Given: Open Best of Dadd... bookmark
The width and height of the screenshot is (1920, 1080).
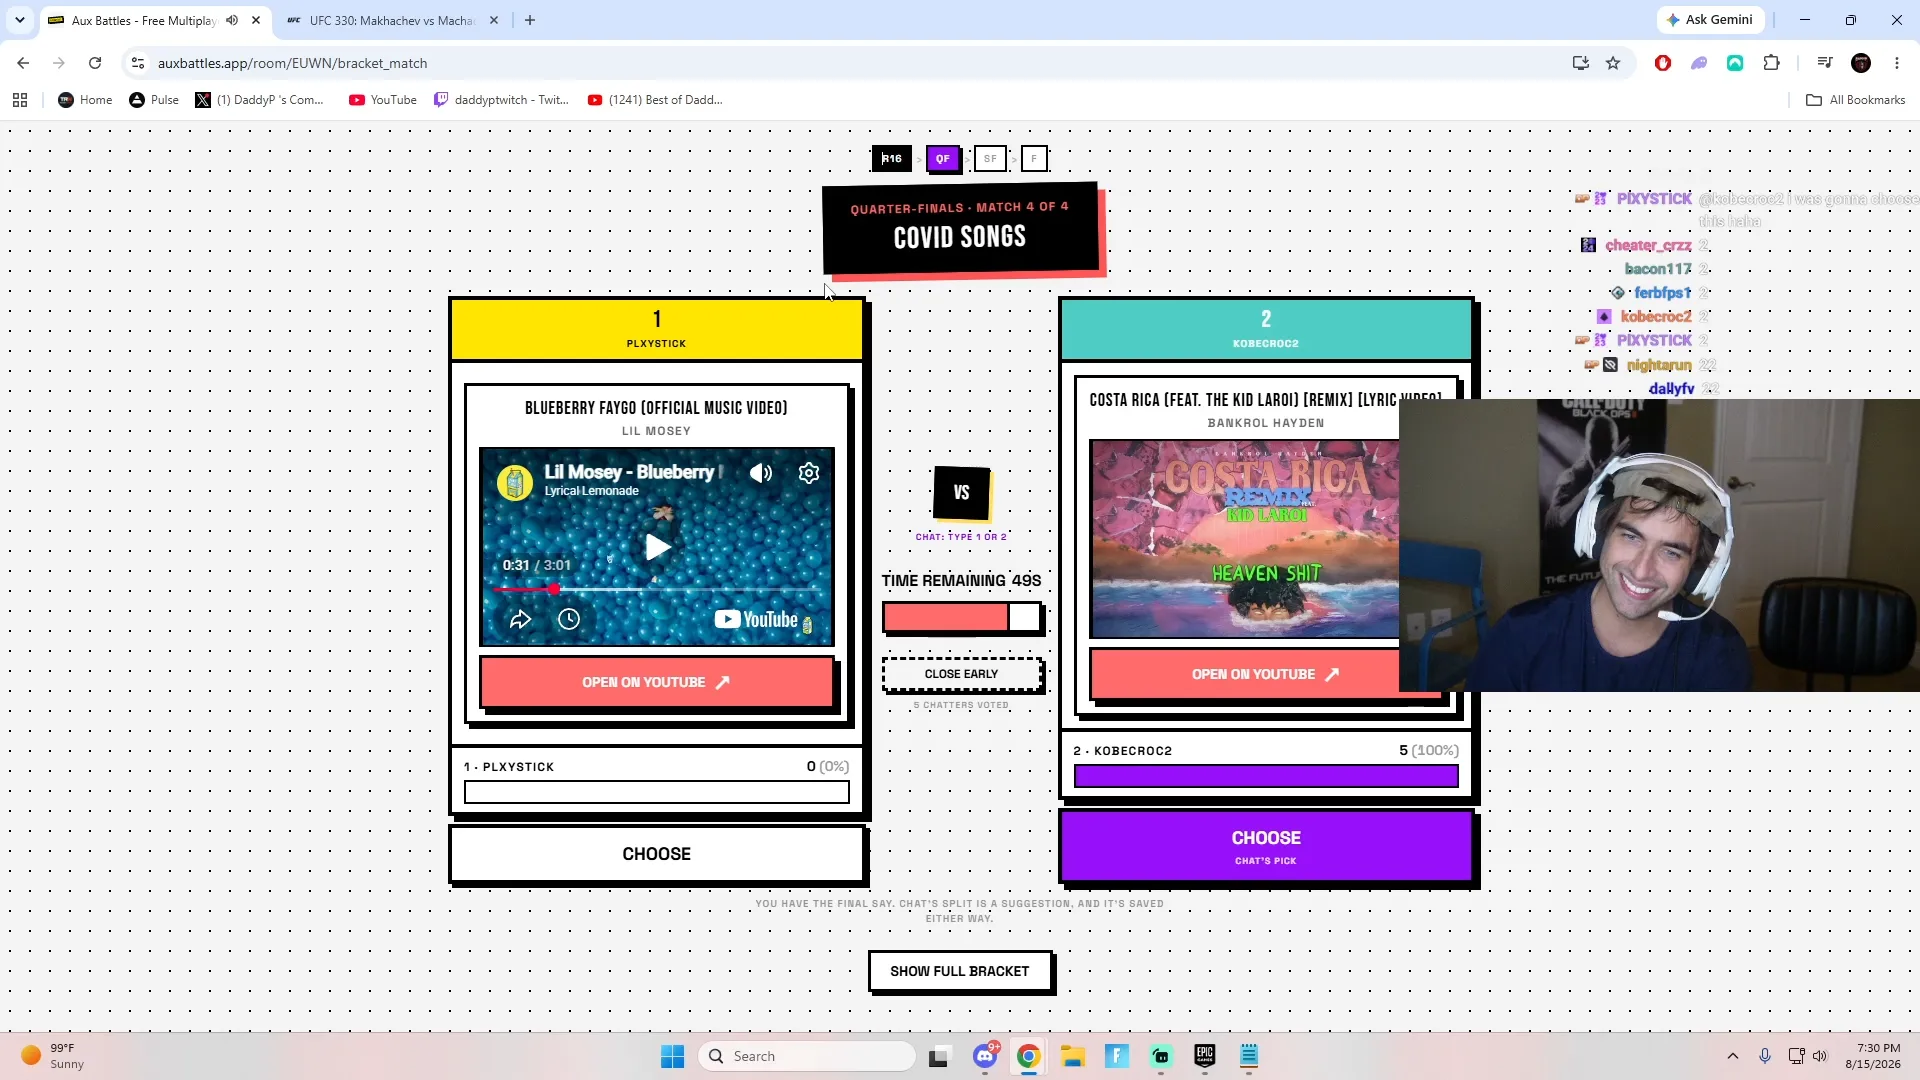Looking at the screenshot, I should [x=655, y=100].
